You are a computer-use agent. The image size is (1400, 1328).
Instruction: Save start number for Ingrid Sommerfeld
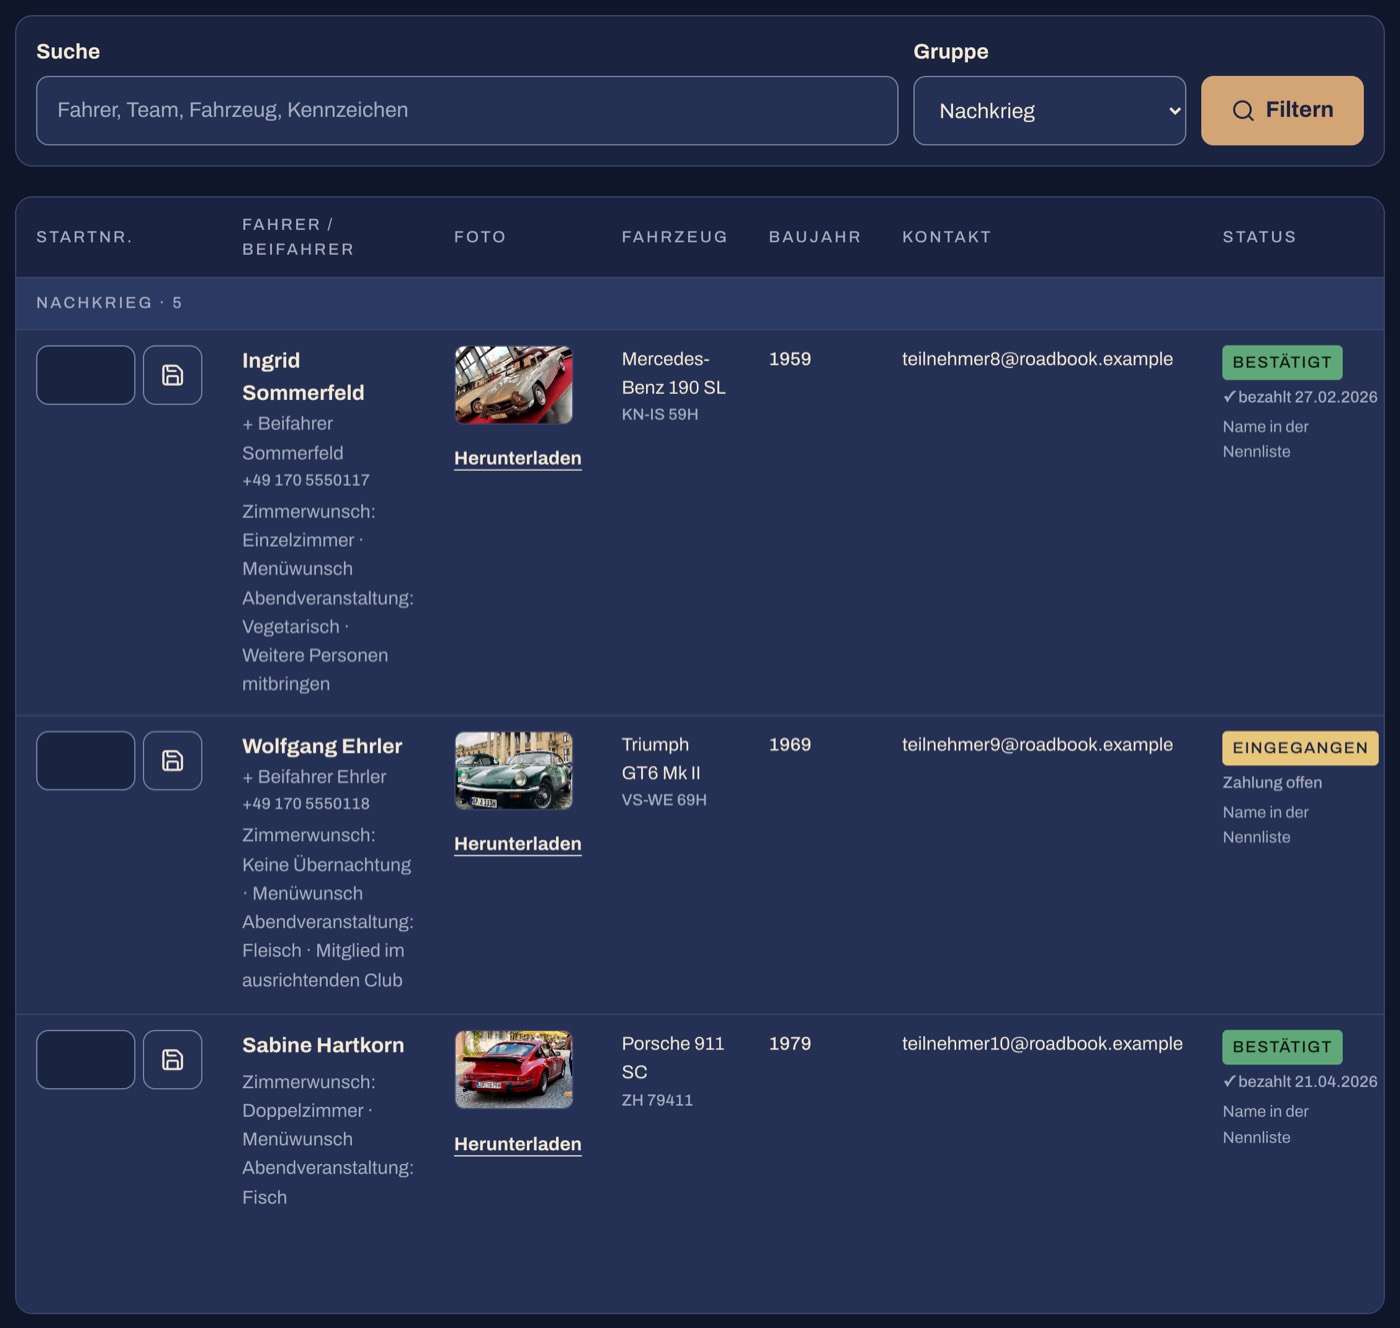(x=172, y=375)
